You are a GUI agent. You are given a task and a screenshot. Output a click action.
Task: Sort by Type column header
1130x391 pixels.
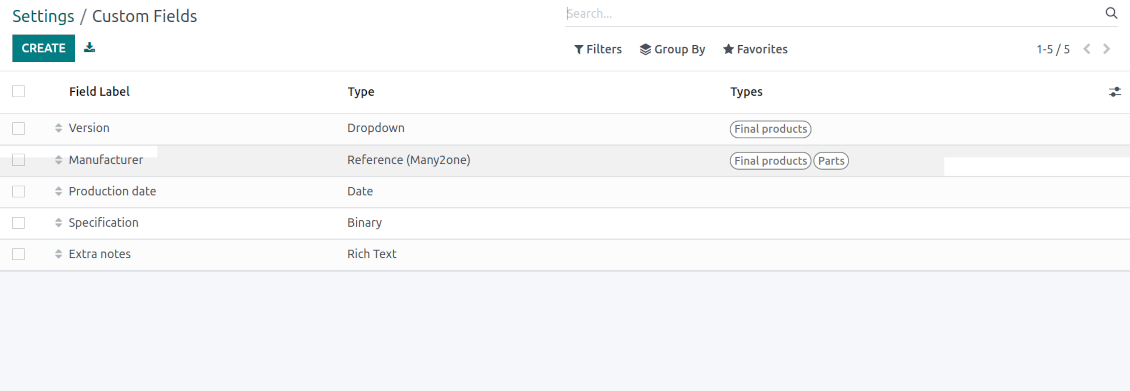tap(361, 91)
